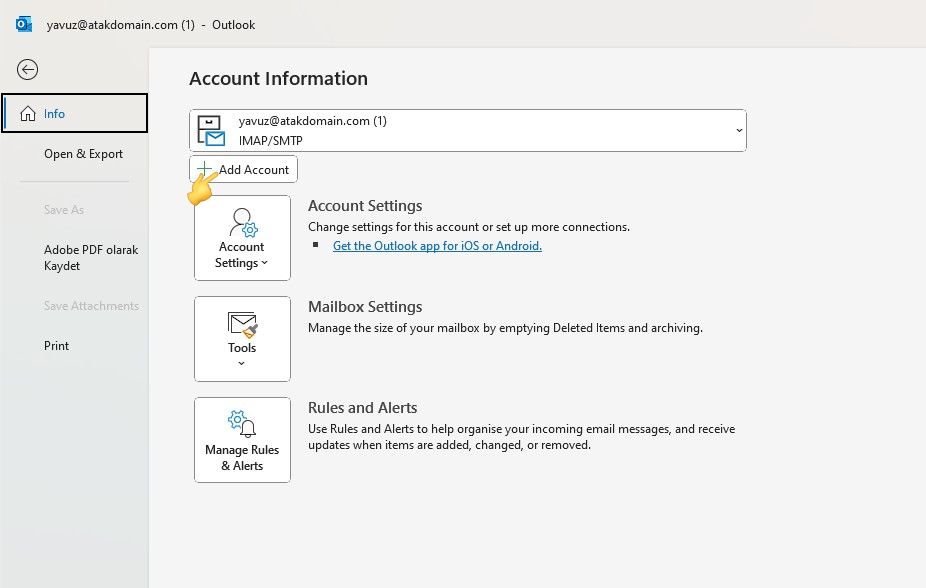Viewport: 926px width, 588px height.
Task: Select Open & Export from the sidebar
Action: pos(83,154)
